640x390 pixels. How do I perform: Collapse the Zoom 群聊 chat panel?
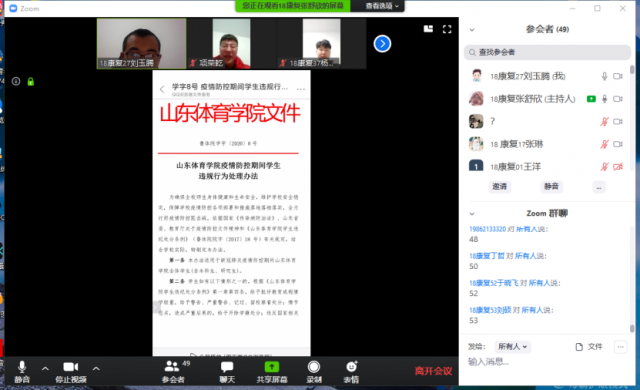[x=472, y=214]
